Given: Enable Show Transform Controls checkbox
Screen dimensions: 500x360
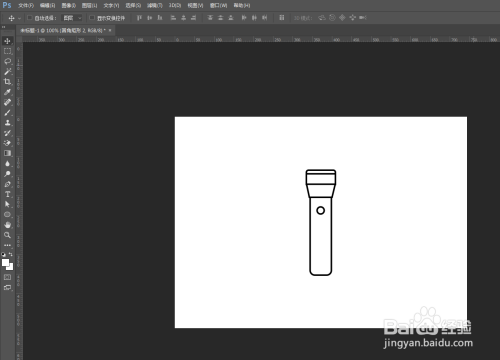Looking at the screenshot, I should (x=92, y=18).
